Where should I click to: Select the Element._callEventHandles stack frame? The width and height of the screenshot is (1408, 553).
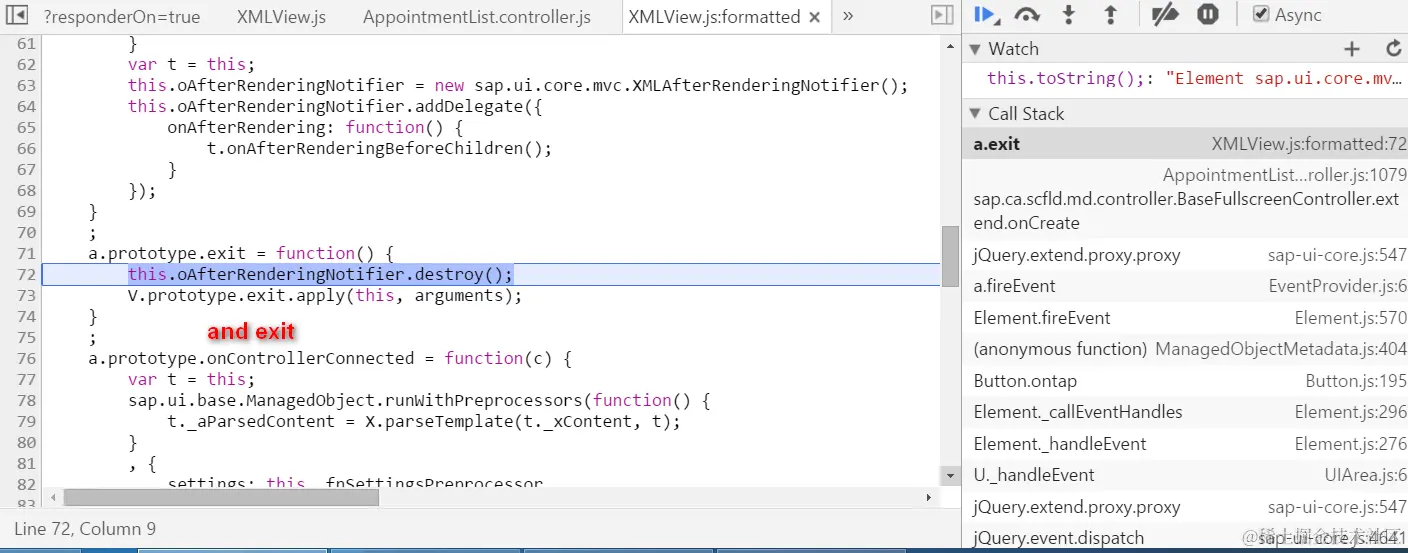pos(1185,412)
